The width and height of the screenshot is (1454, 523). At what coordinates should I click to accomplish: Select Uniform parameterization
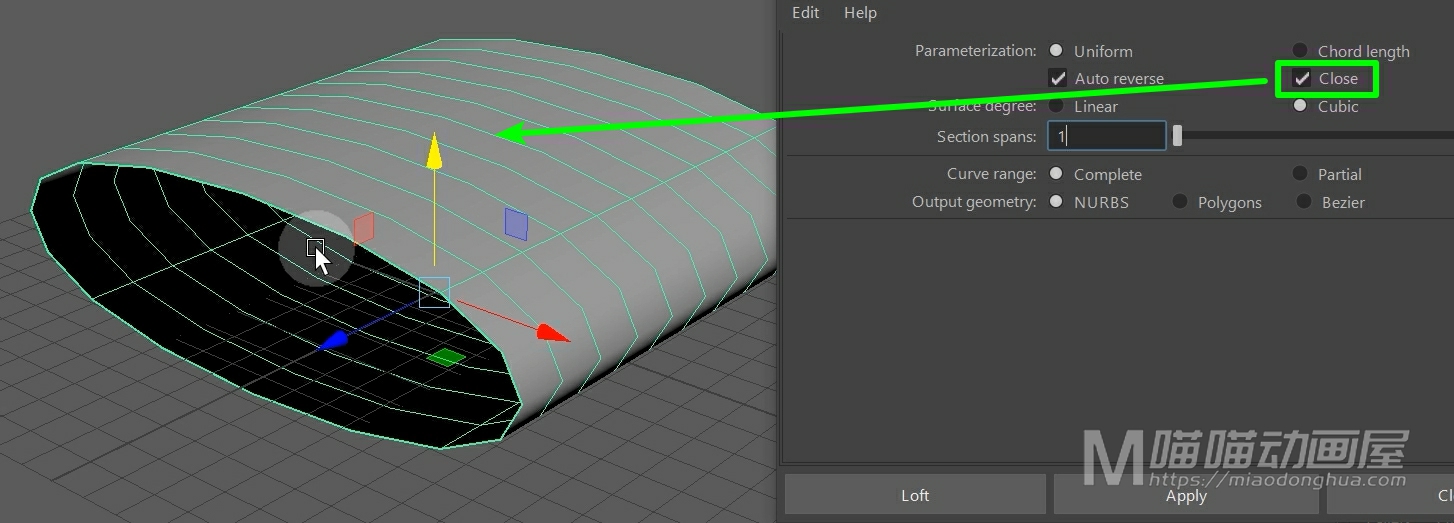1056,51
